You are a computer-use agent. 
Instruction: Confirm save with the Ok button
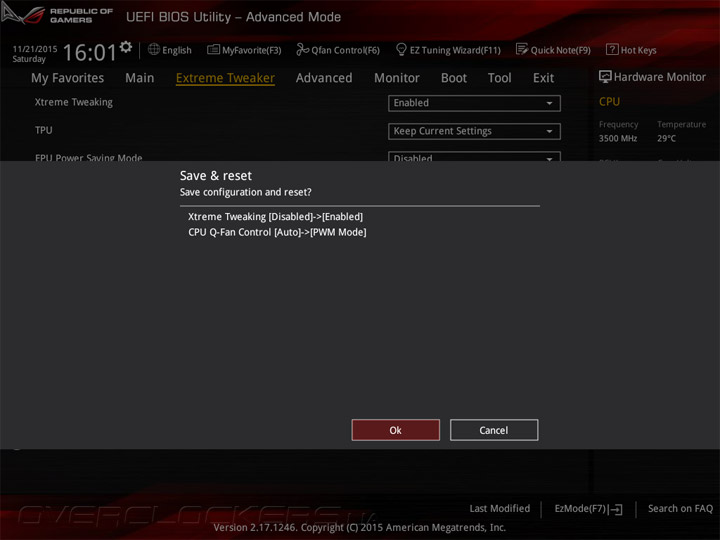pos(395,430)
